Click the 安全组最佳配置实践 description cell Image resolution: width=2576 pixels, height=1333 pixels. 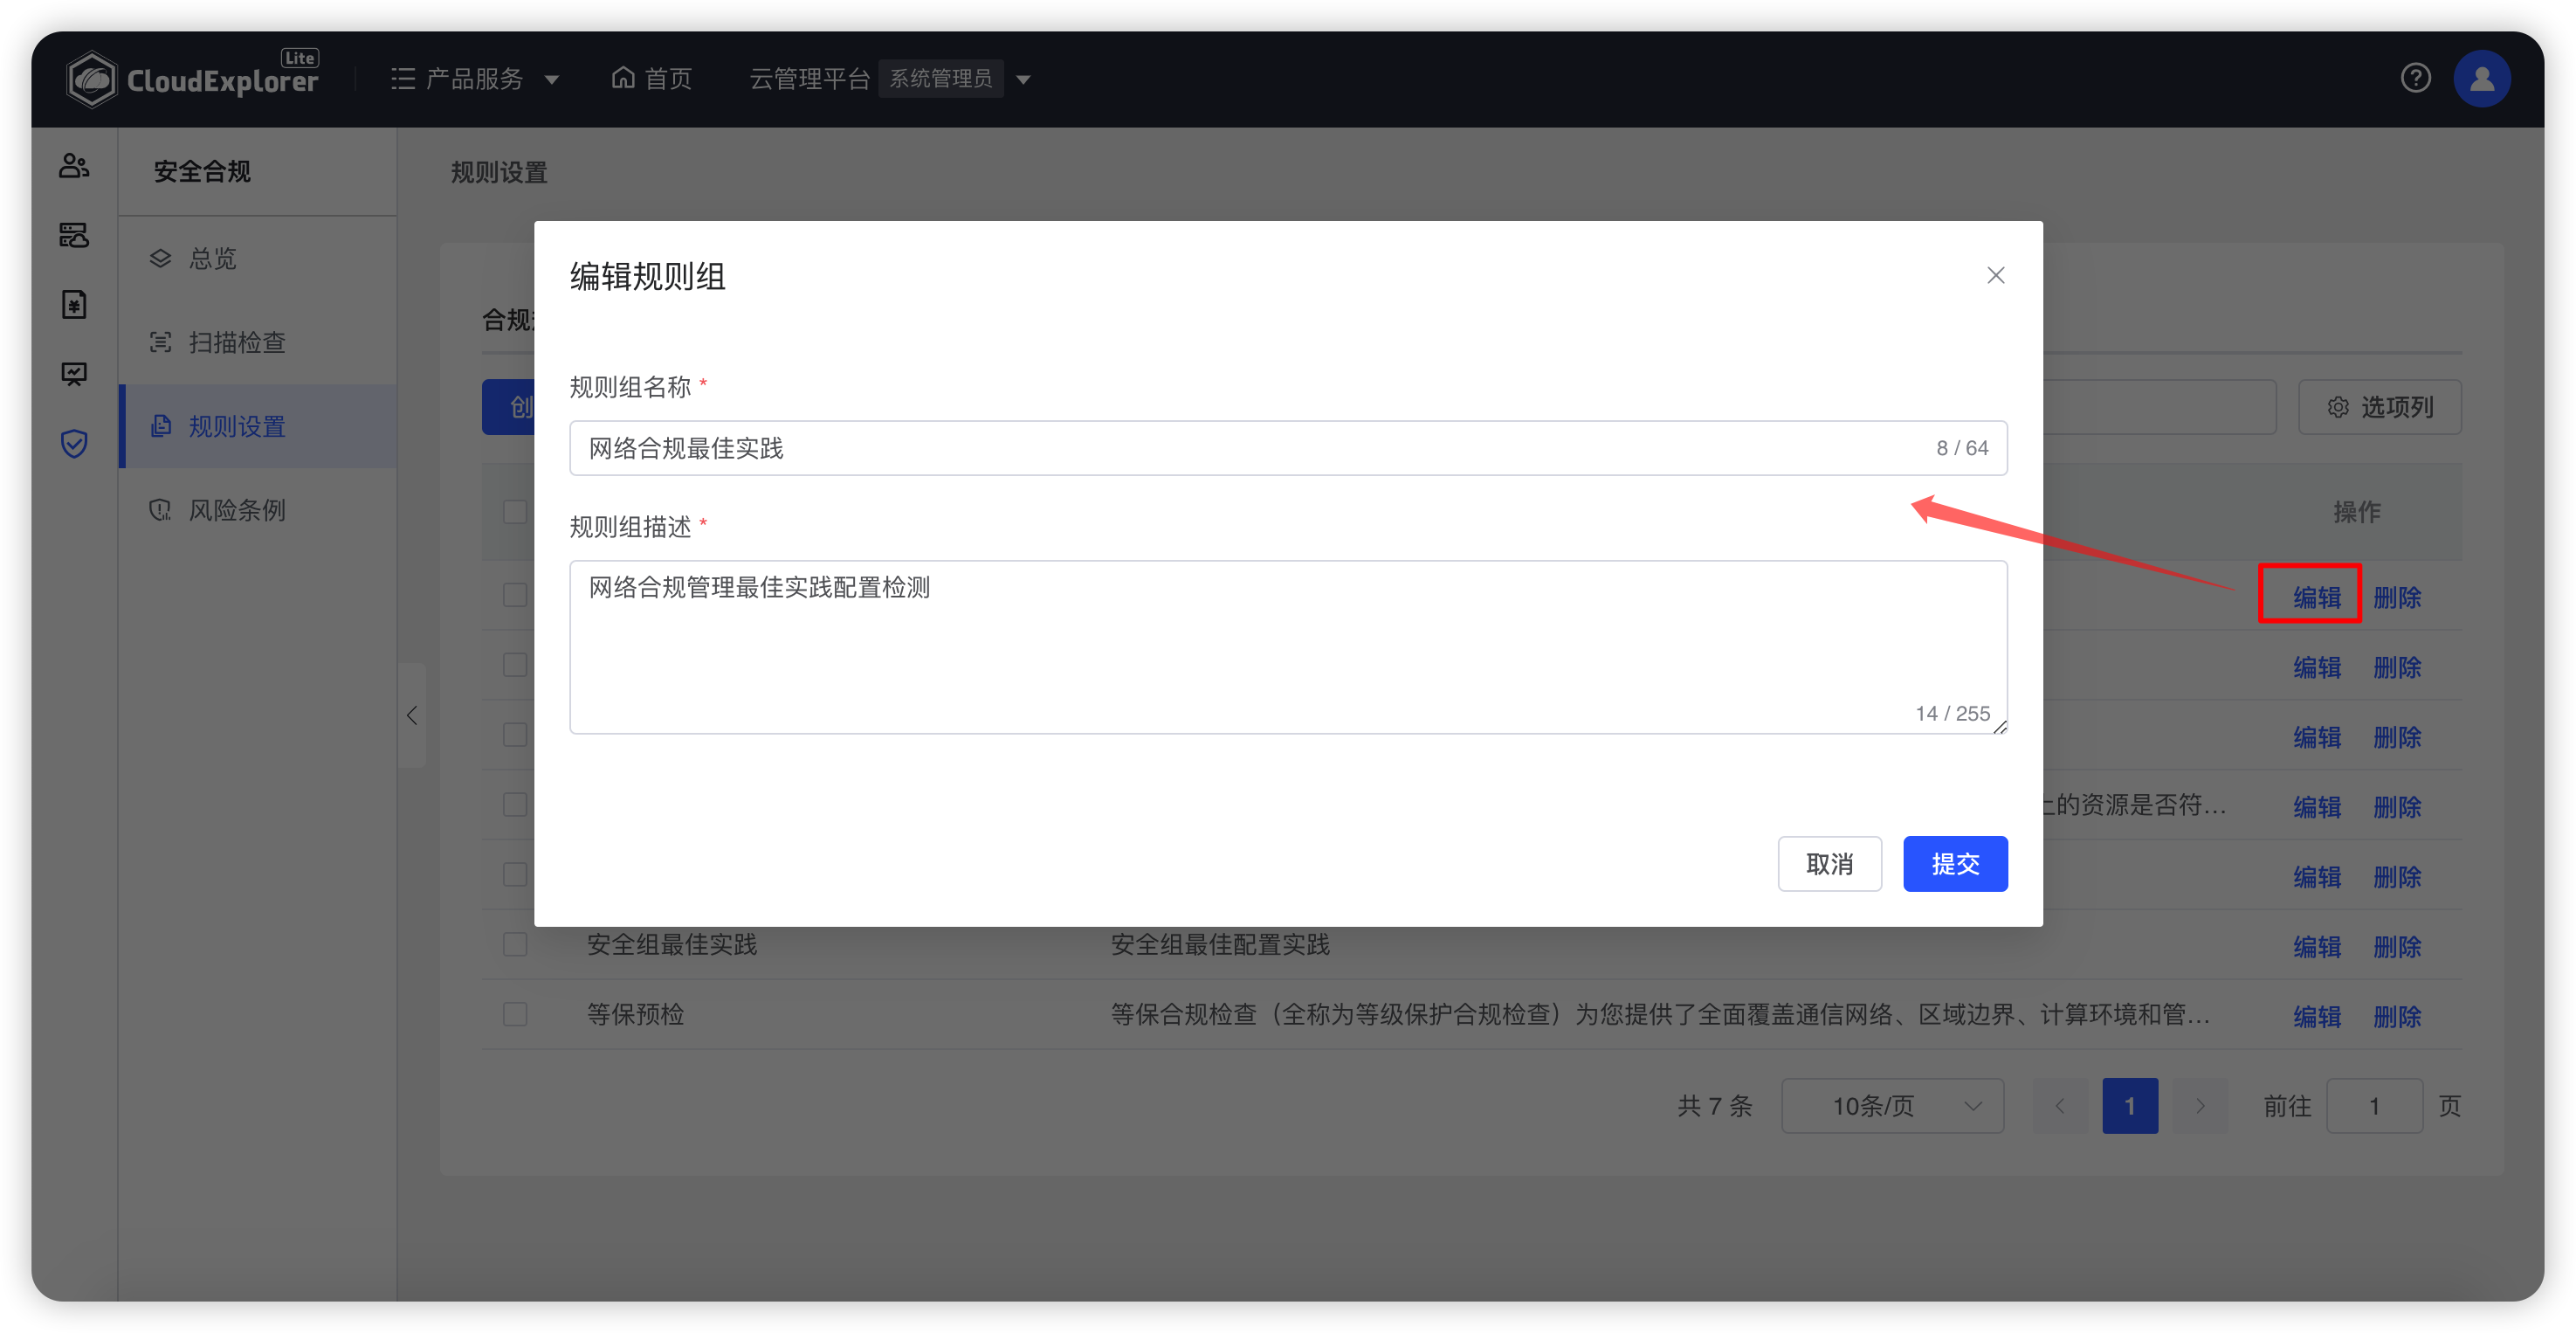1220,944
